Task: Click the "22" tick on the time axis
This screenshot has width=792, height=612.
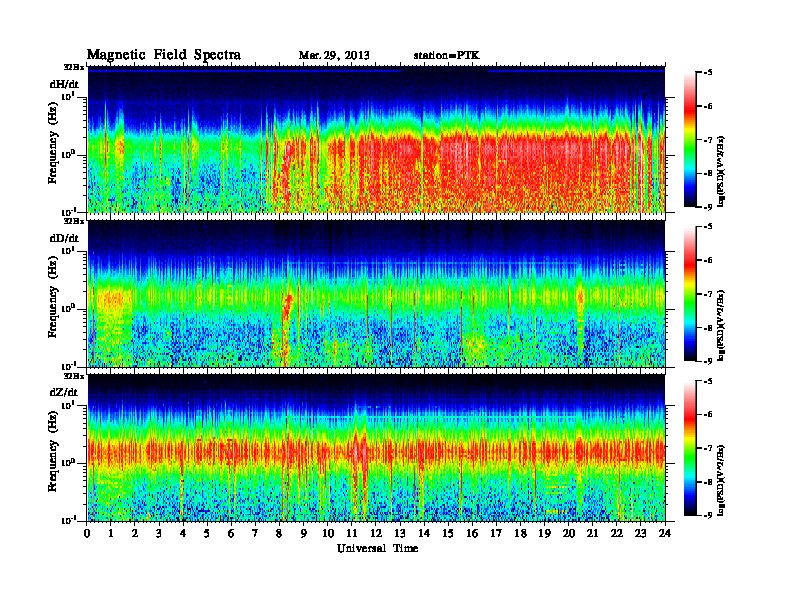Action: click(616, 534)
